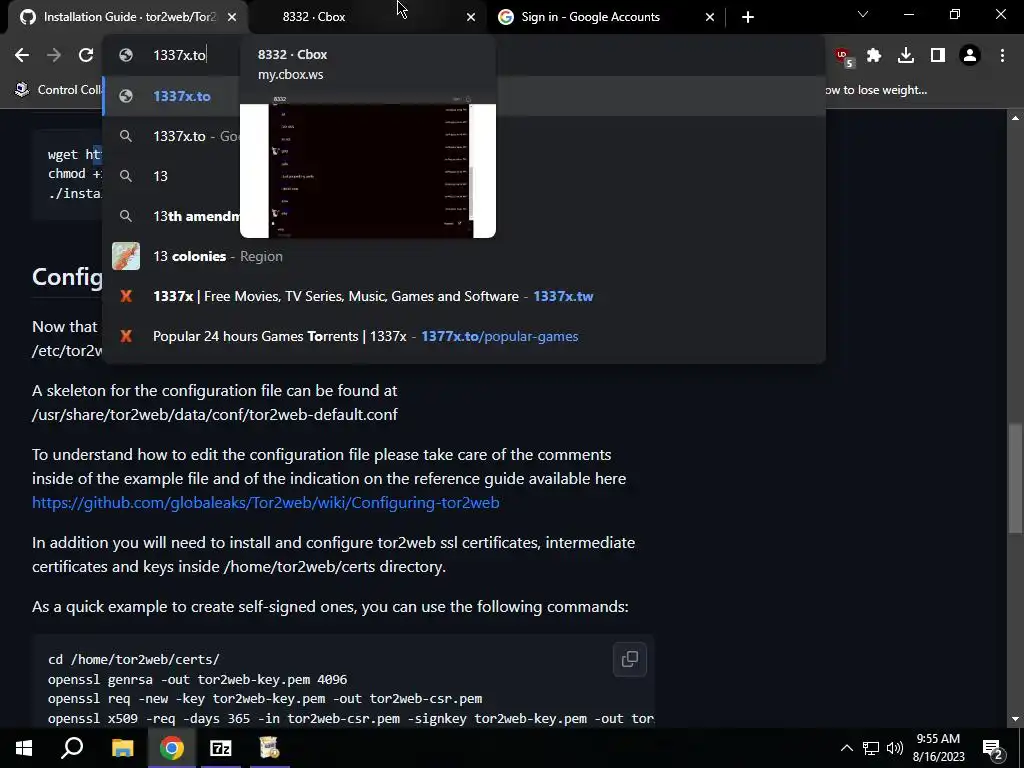Select the 1337x.to Google search suggestion

pos(464,136)
